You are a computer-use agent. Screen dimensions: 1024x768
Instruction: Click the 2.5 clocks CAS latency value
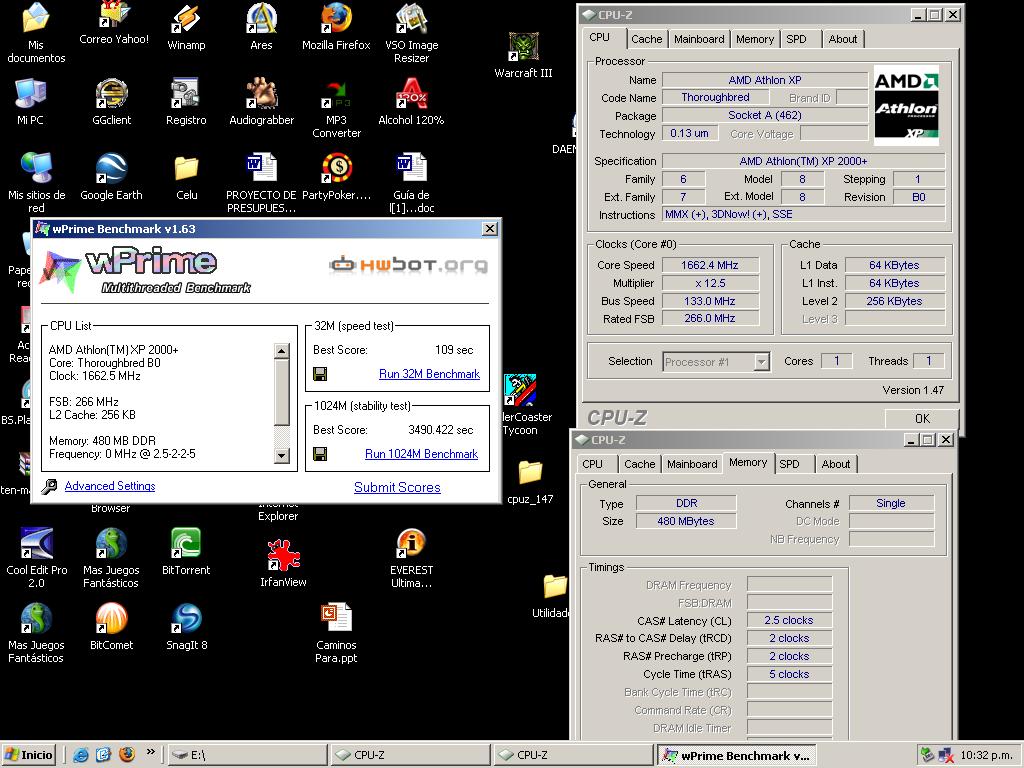[x=789, y=620]
